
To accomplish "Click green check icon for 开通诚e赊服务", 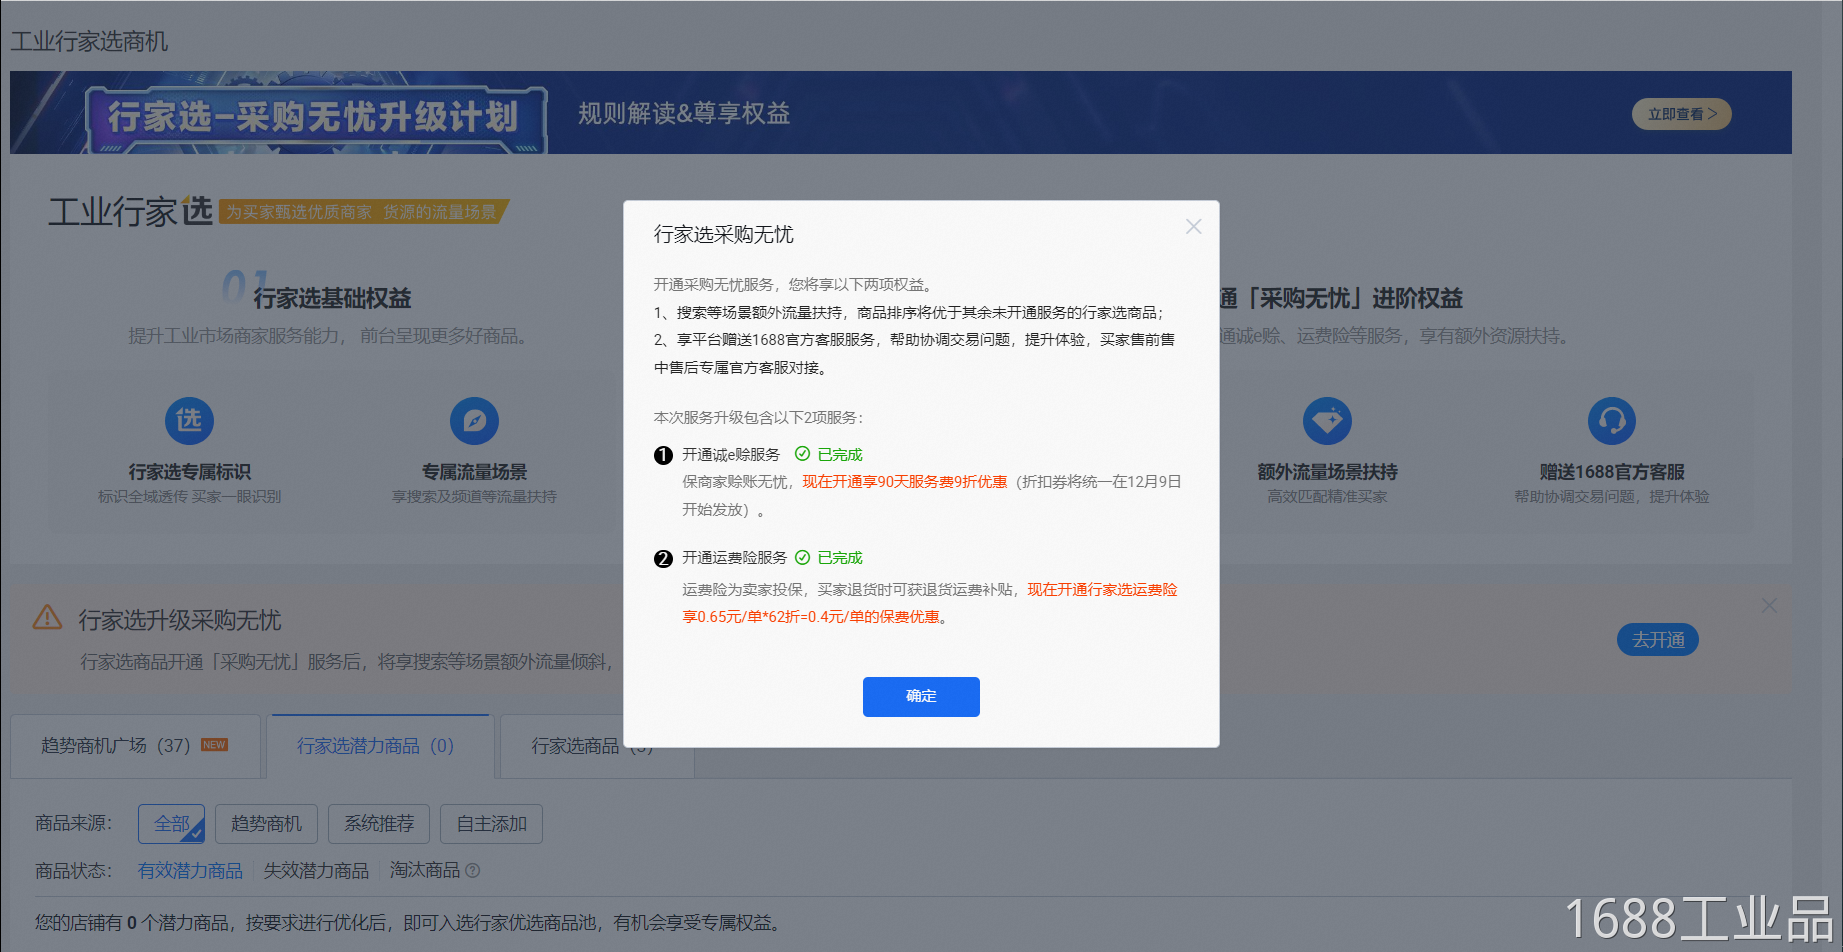I will click(x=802, y=454).
